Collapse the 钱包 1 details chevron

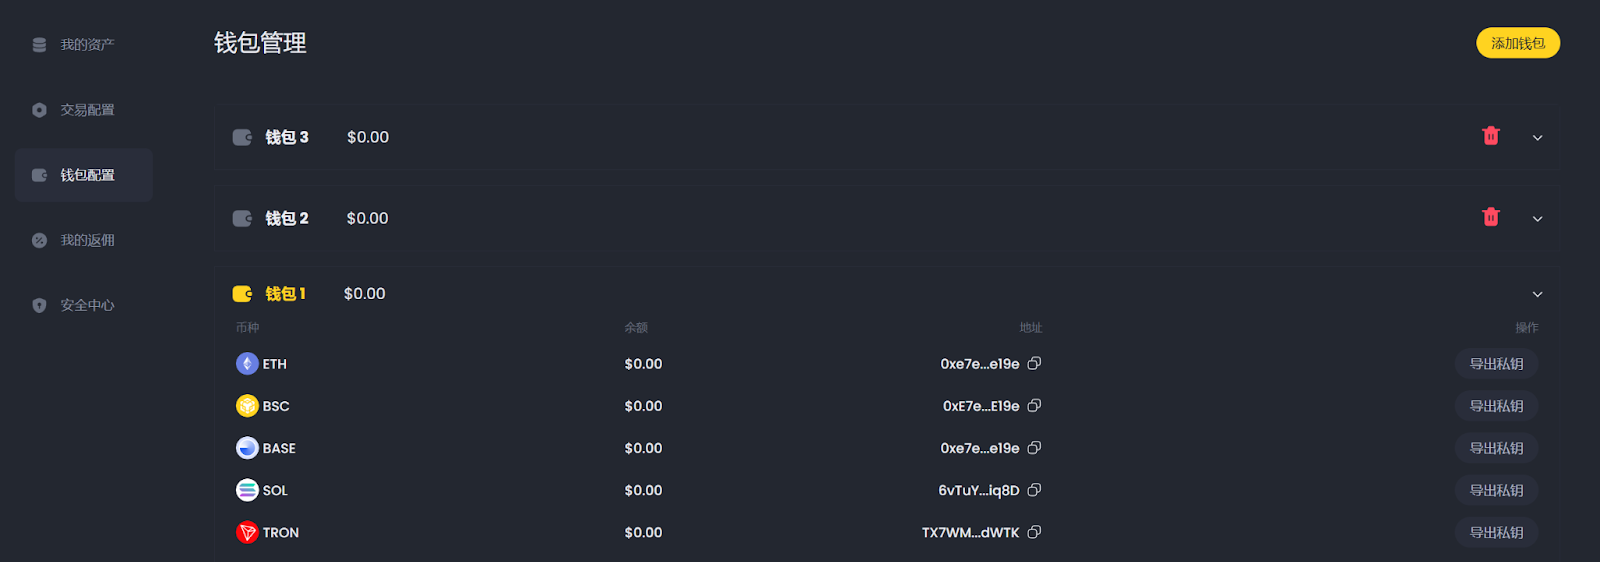pyautogui.click(x=1537, y=294)
